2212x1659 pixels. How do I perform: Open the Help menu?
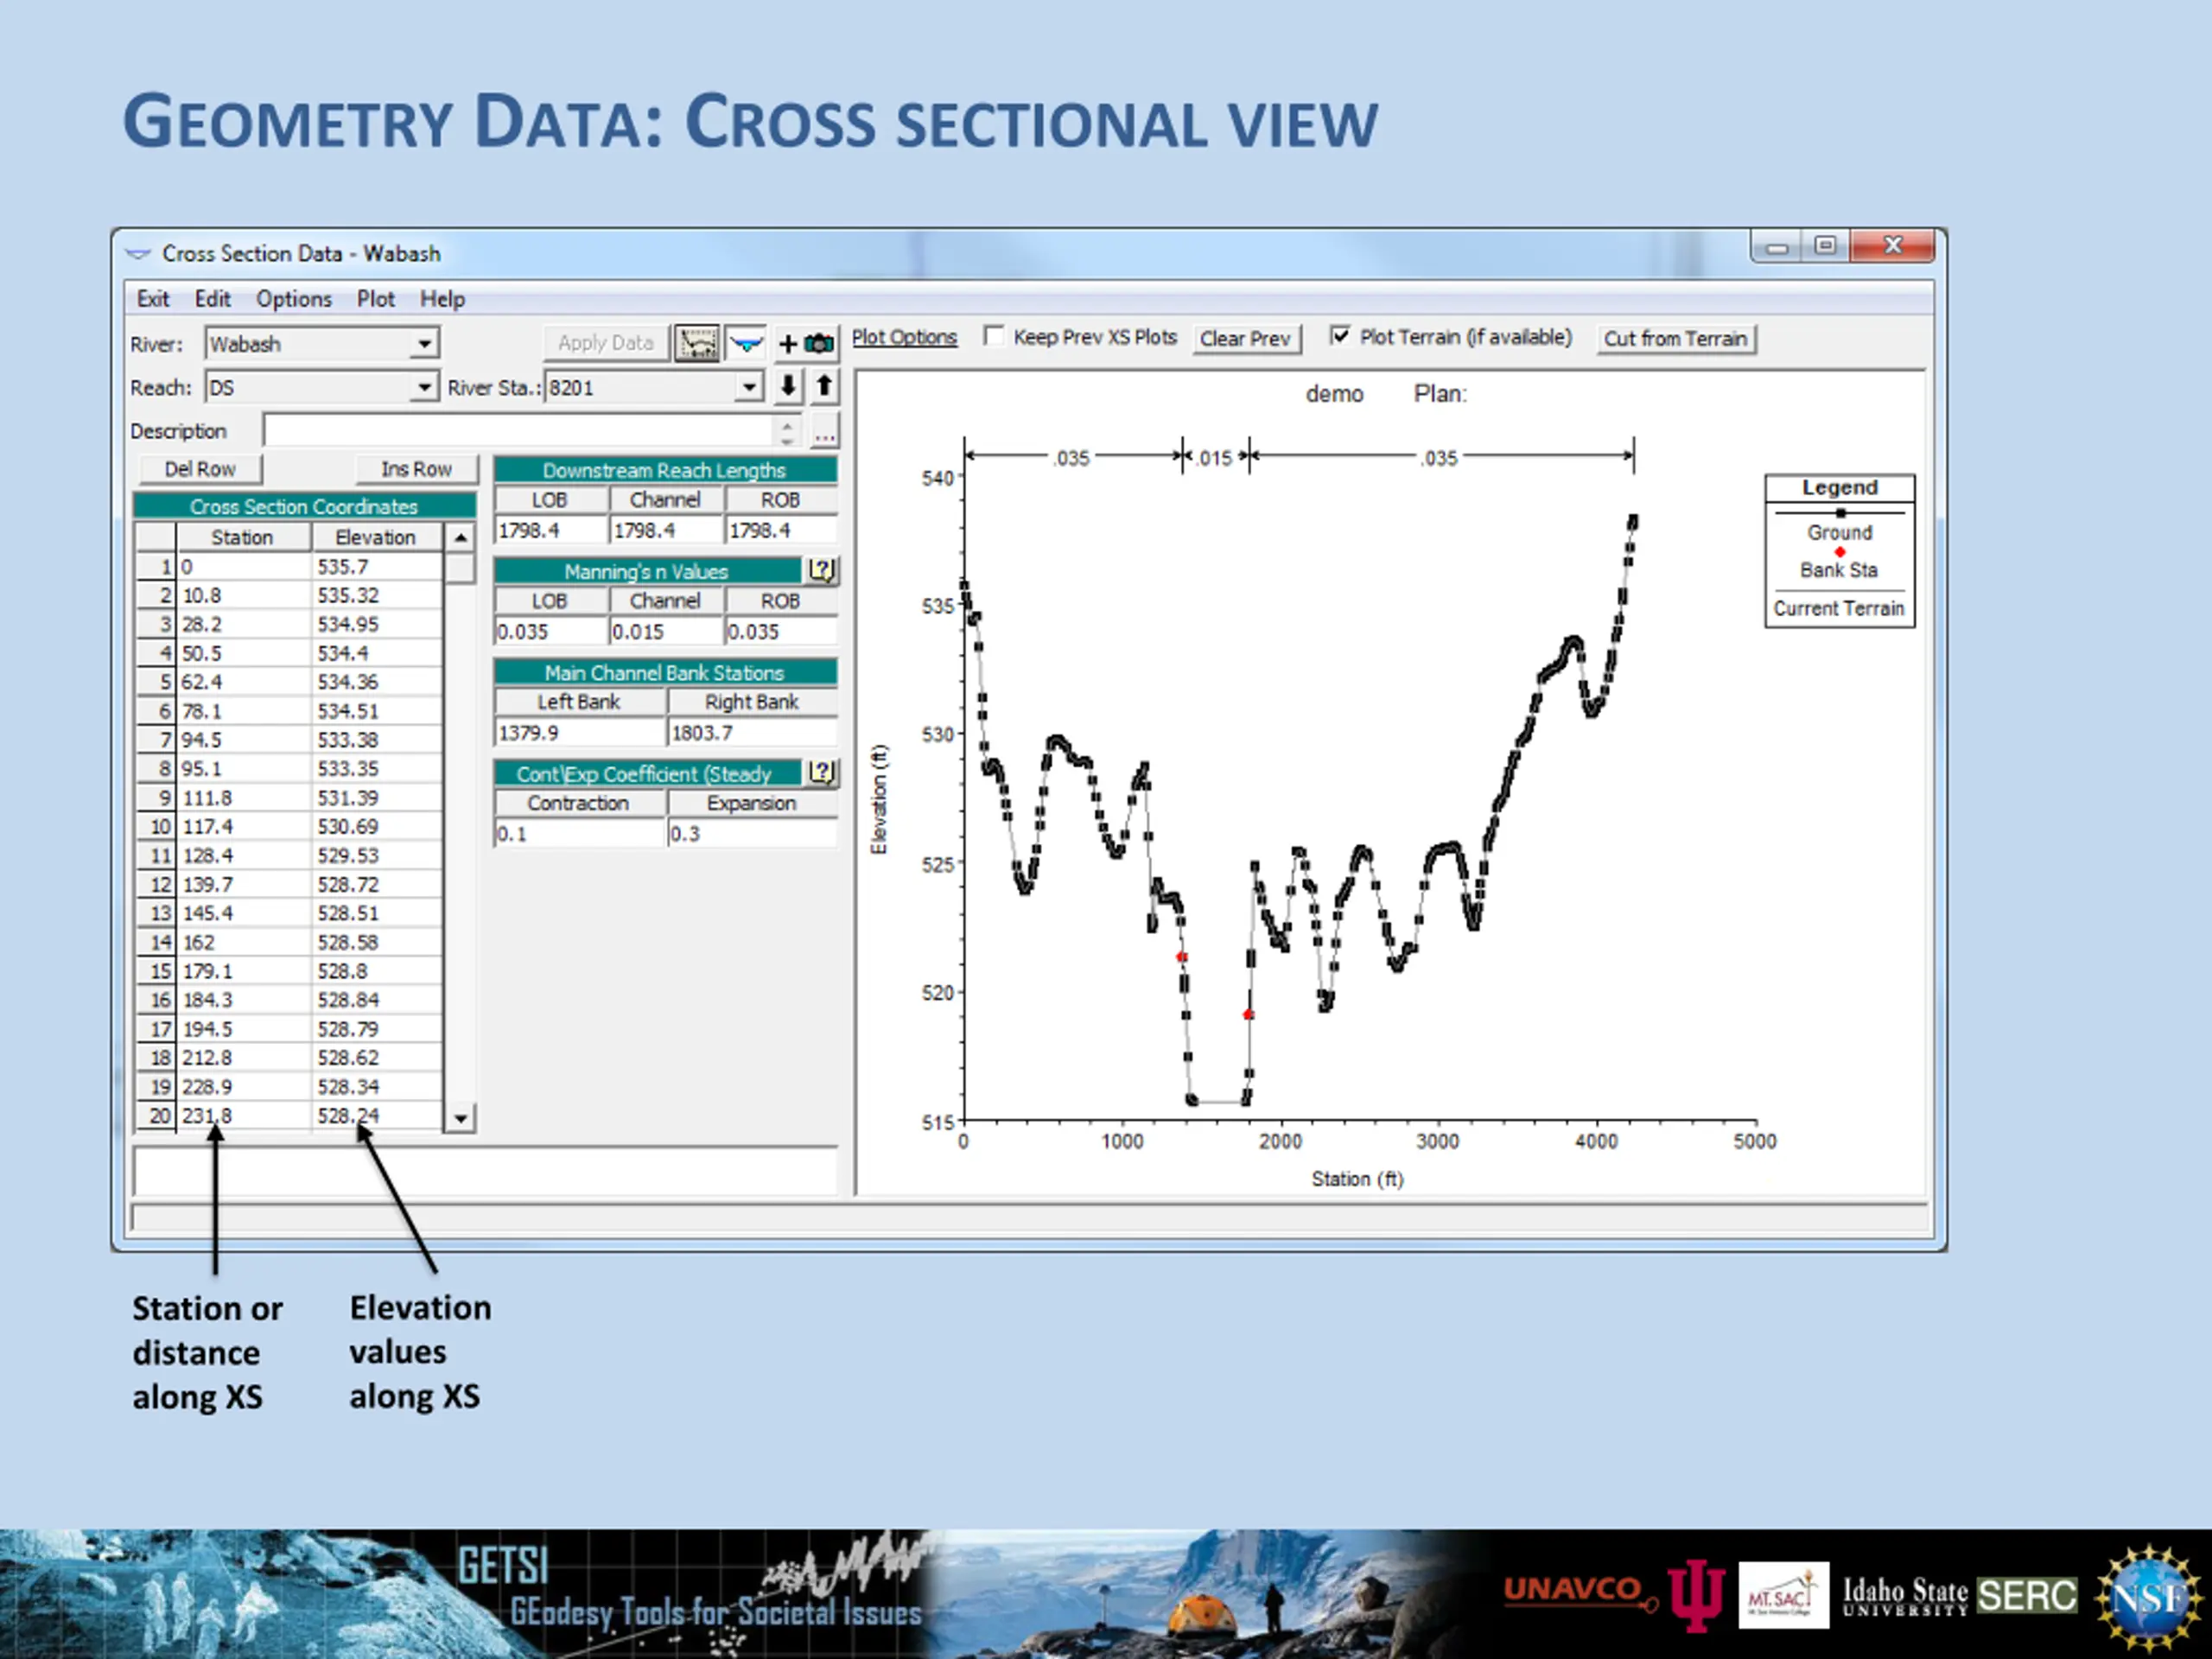tap(442, 299)
